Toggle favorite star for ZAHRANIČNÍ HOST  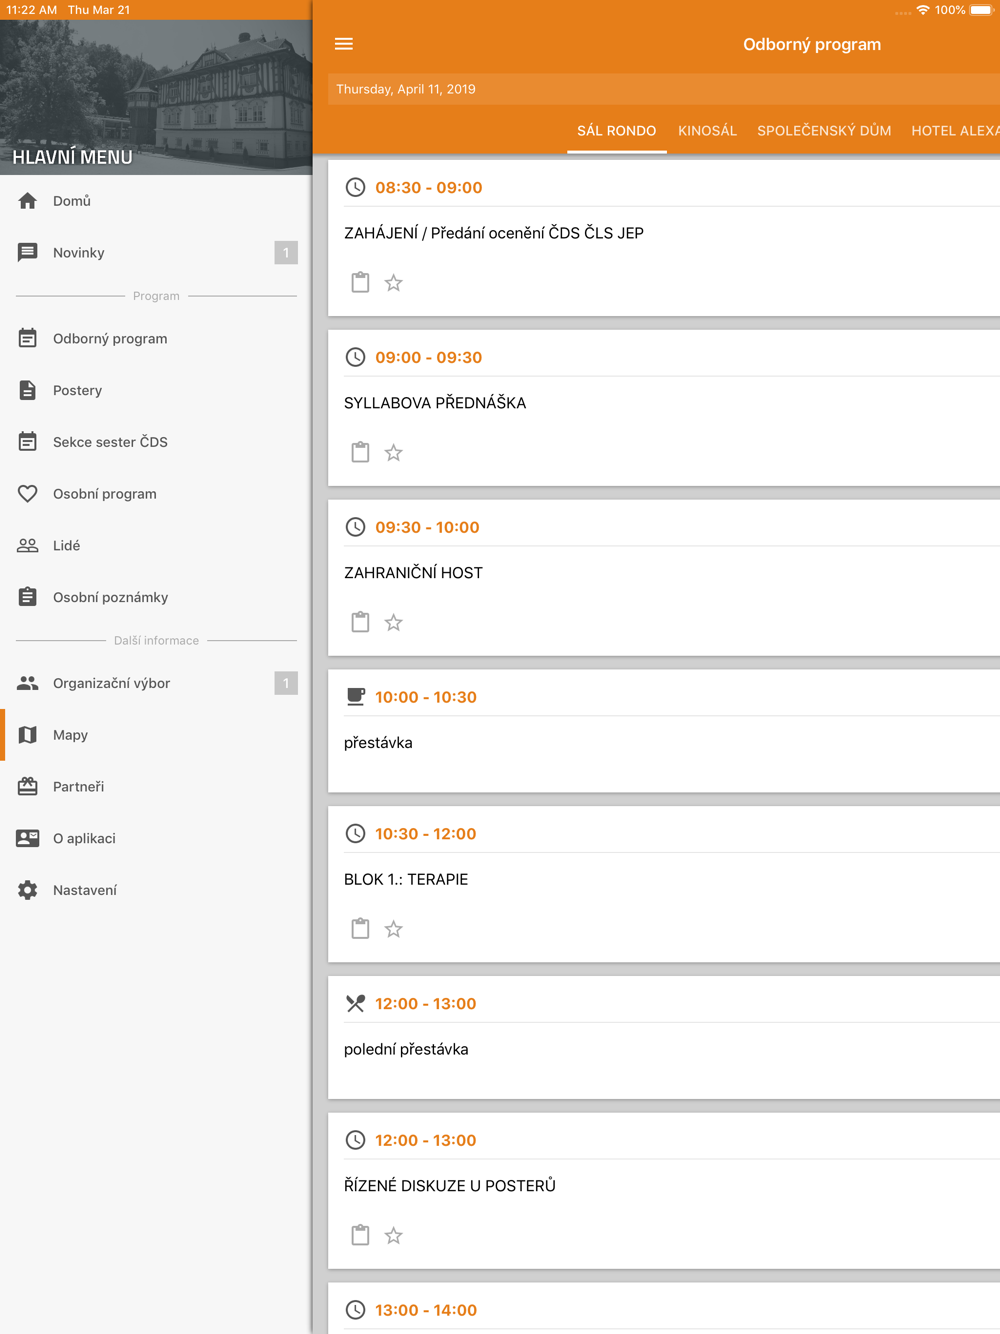[394, 623]
